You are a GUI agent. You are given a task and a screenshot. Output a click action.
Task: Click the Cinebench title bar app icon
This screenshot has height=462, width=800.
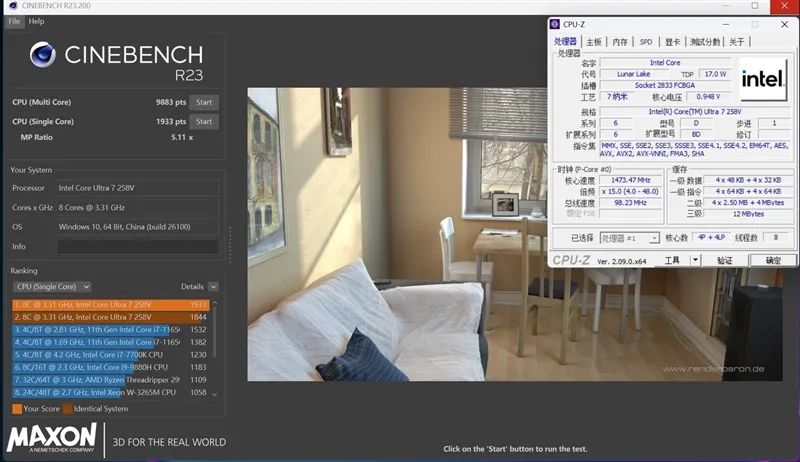(x=13, y=6)
